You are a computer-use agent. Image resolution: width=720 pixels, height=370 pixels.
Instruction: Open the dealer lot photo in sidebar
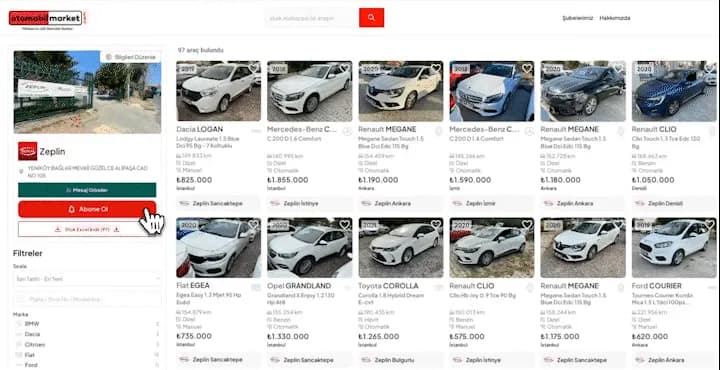pos(87,92)
